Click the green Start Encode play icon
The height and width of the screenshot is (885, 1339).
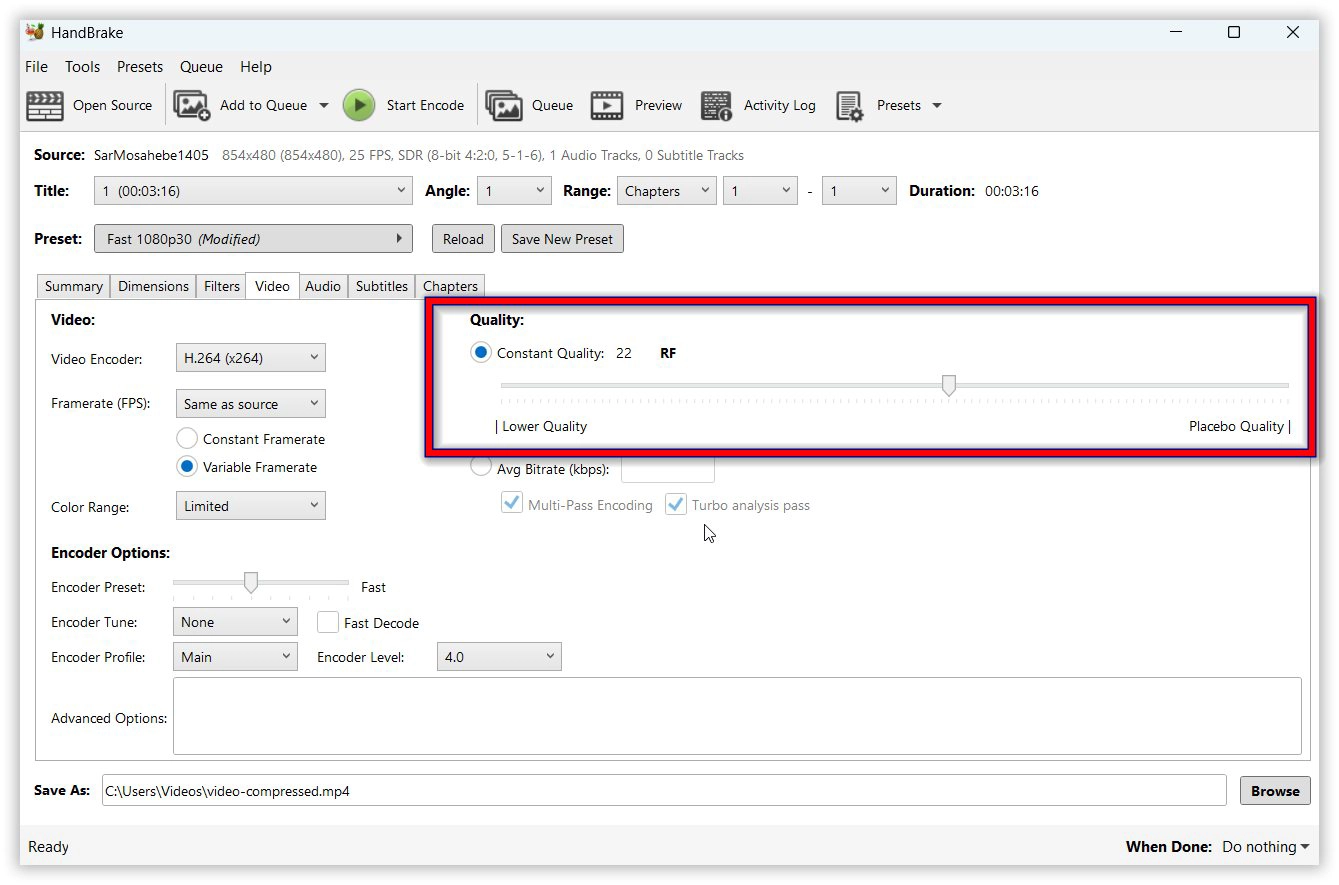pos(359,105)
